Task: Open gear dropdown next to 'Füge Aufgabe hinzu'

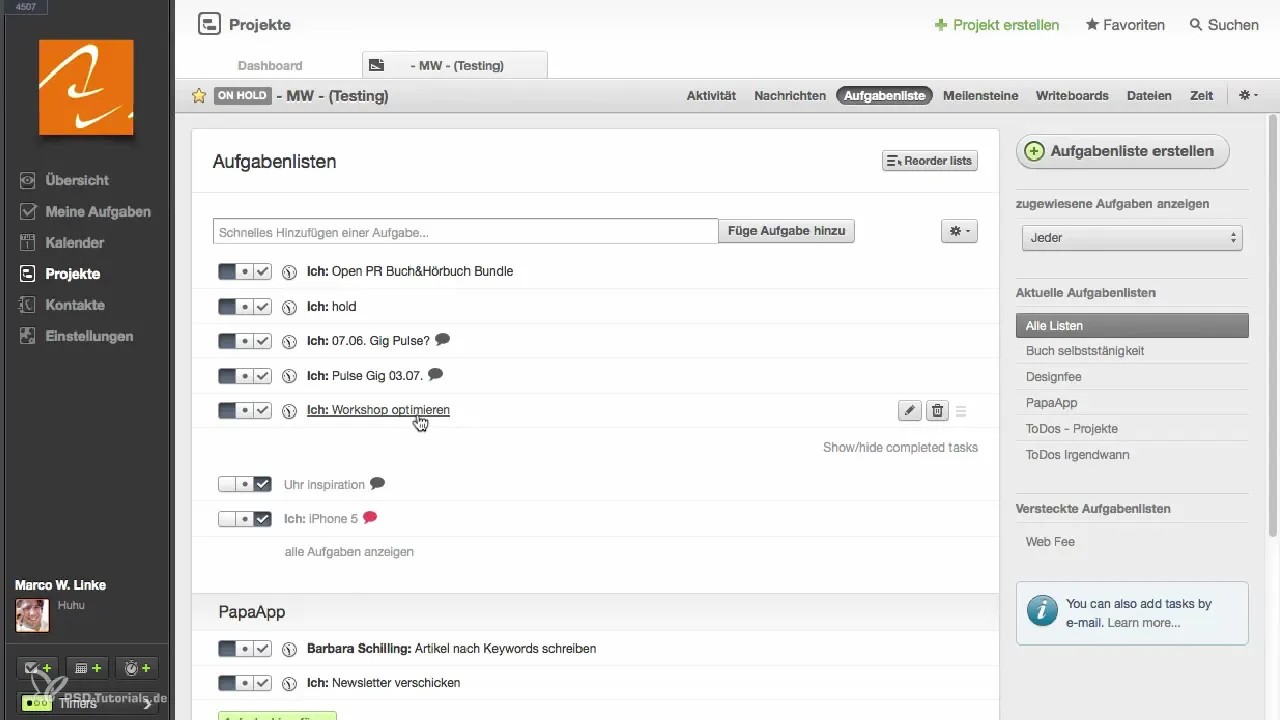Action: (x=959, y=231)
